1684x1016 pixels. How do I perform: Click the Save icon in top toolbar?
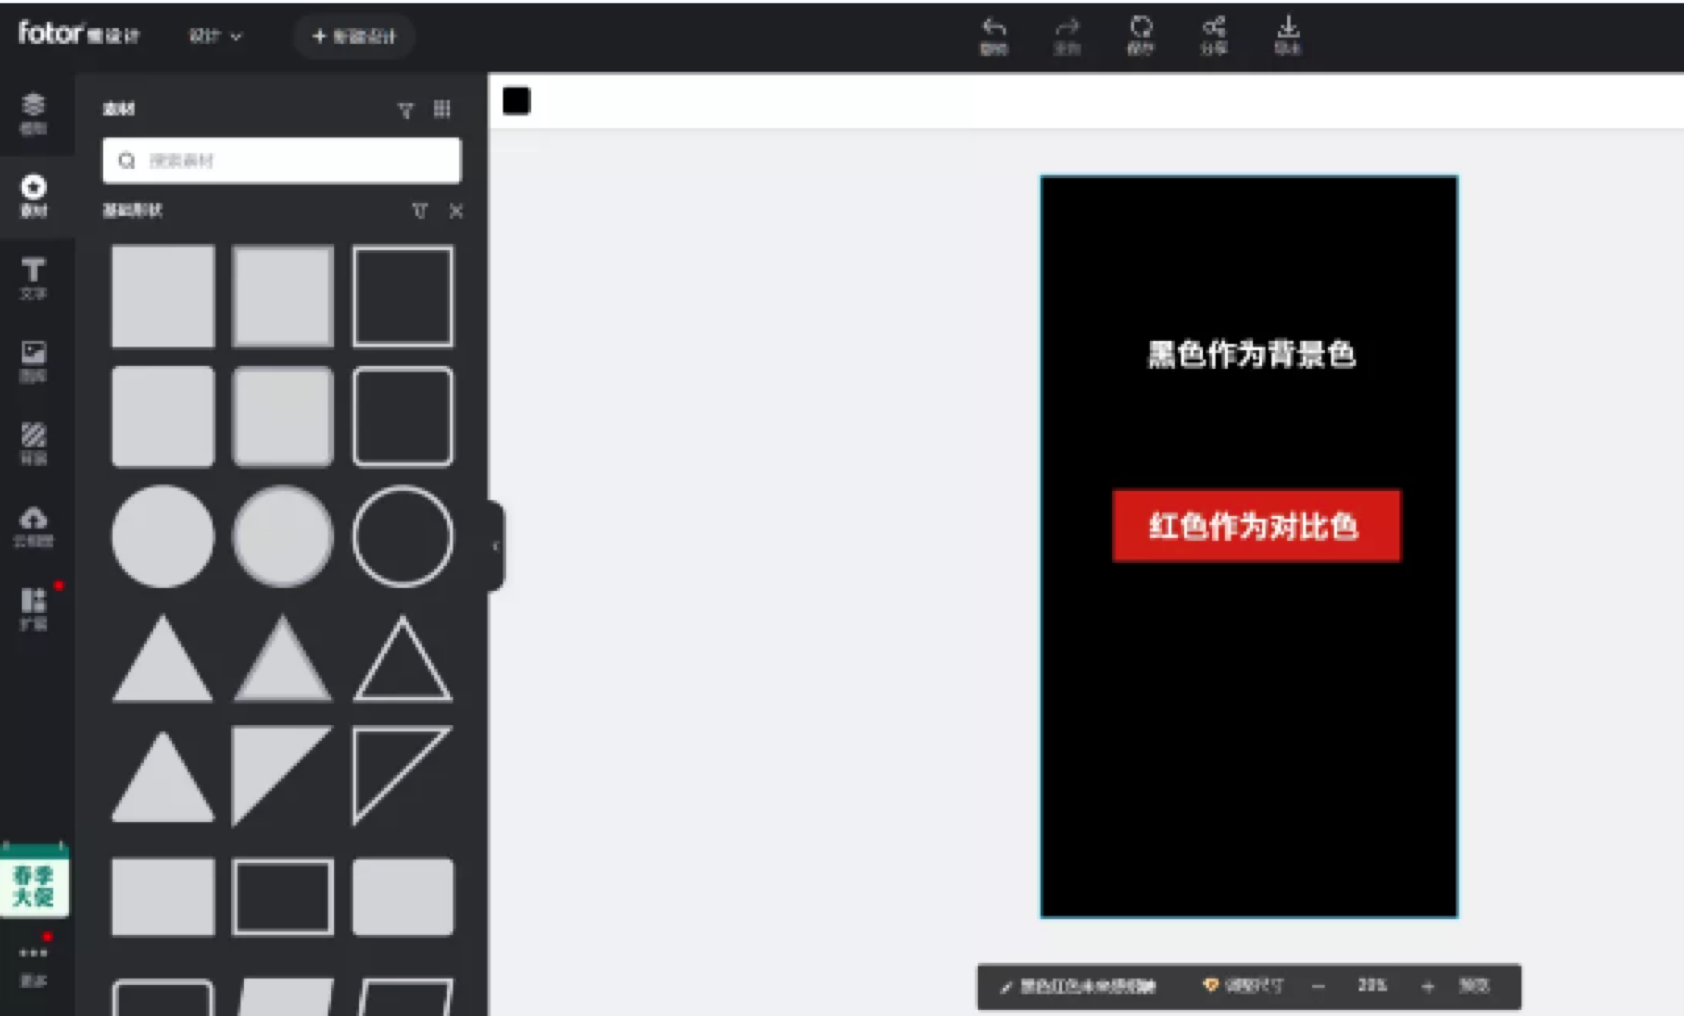pyautogui.click(x=1140, y=35)
